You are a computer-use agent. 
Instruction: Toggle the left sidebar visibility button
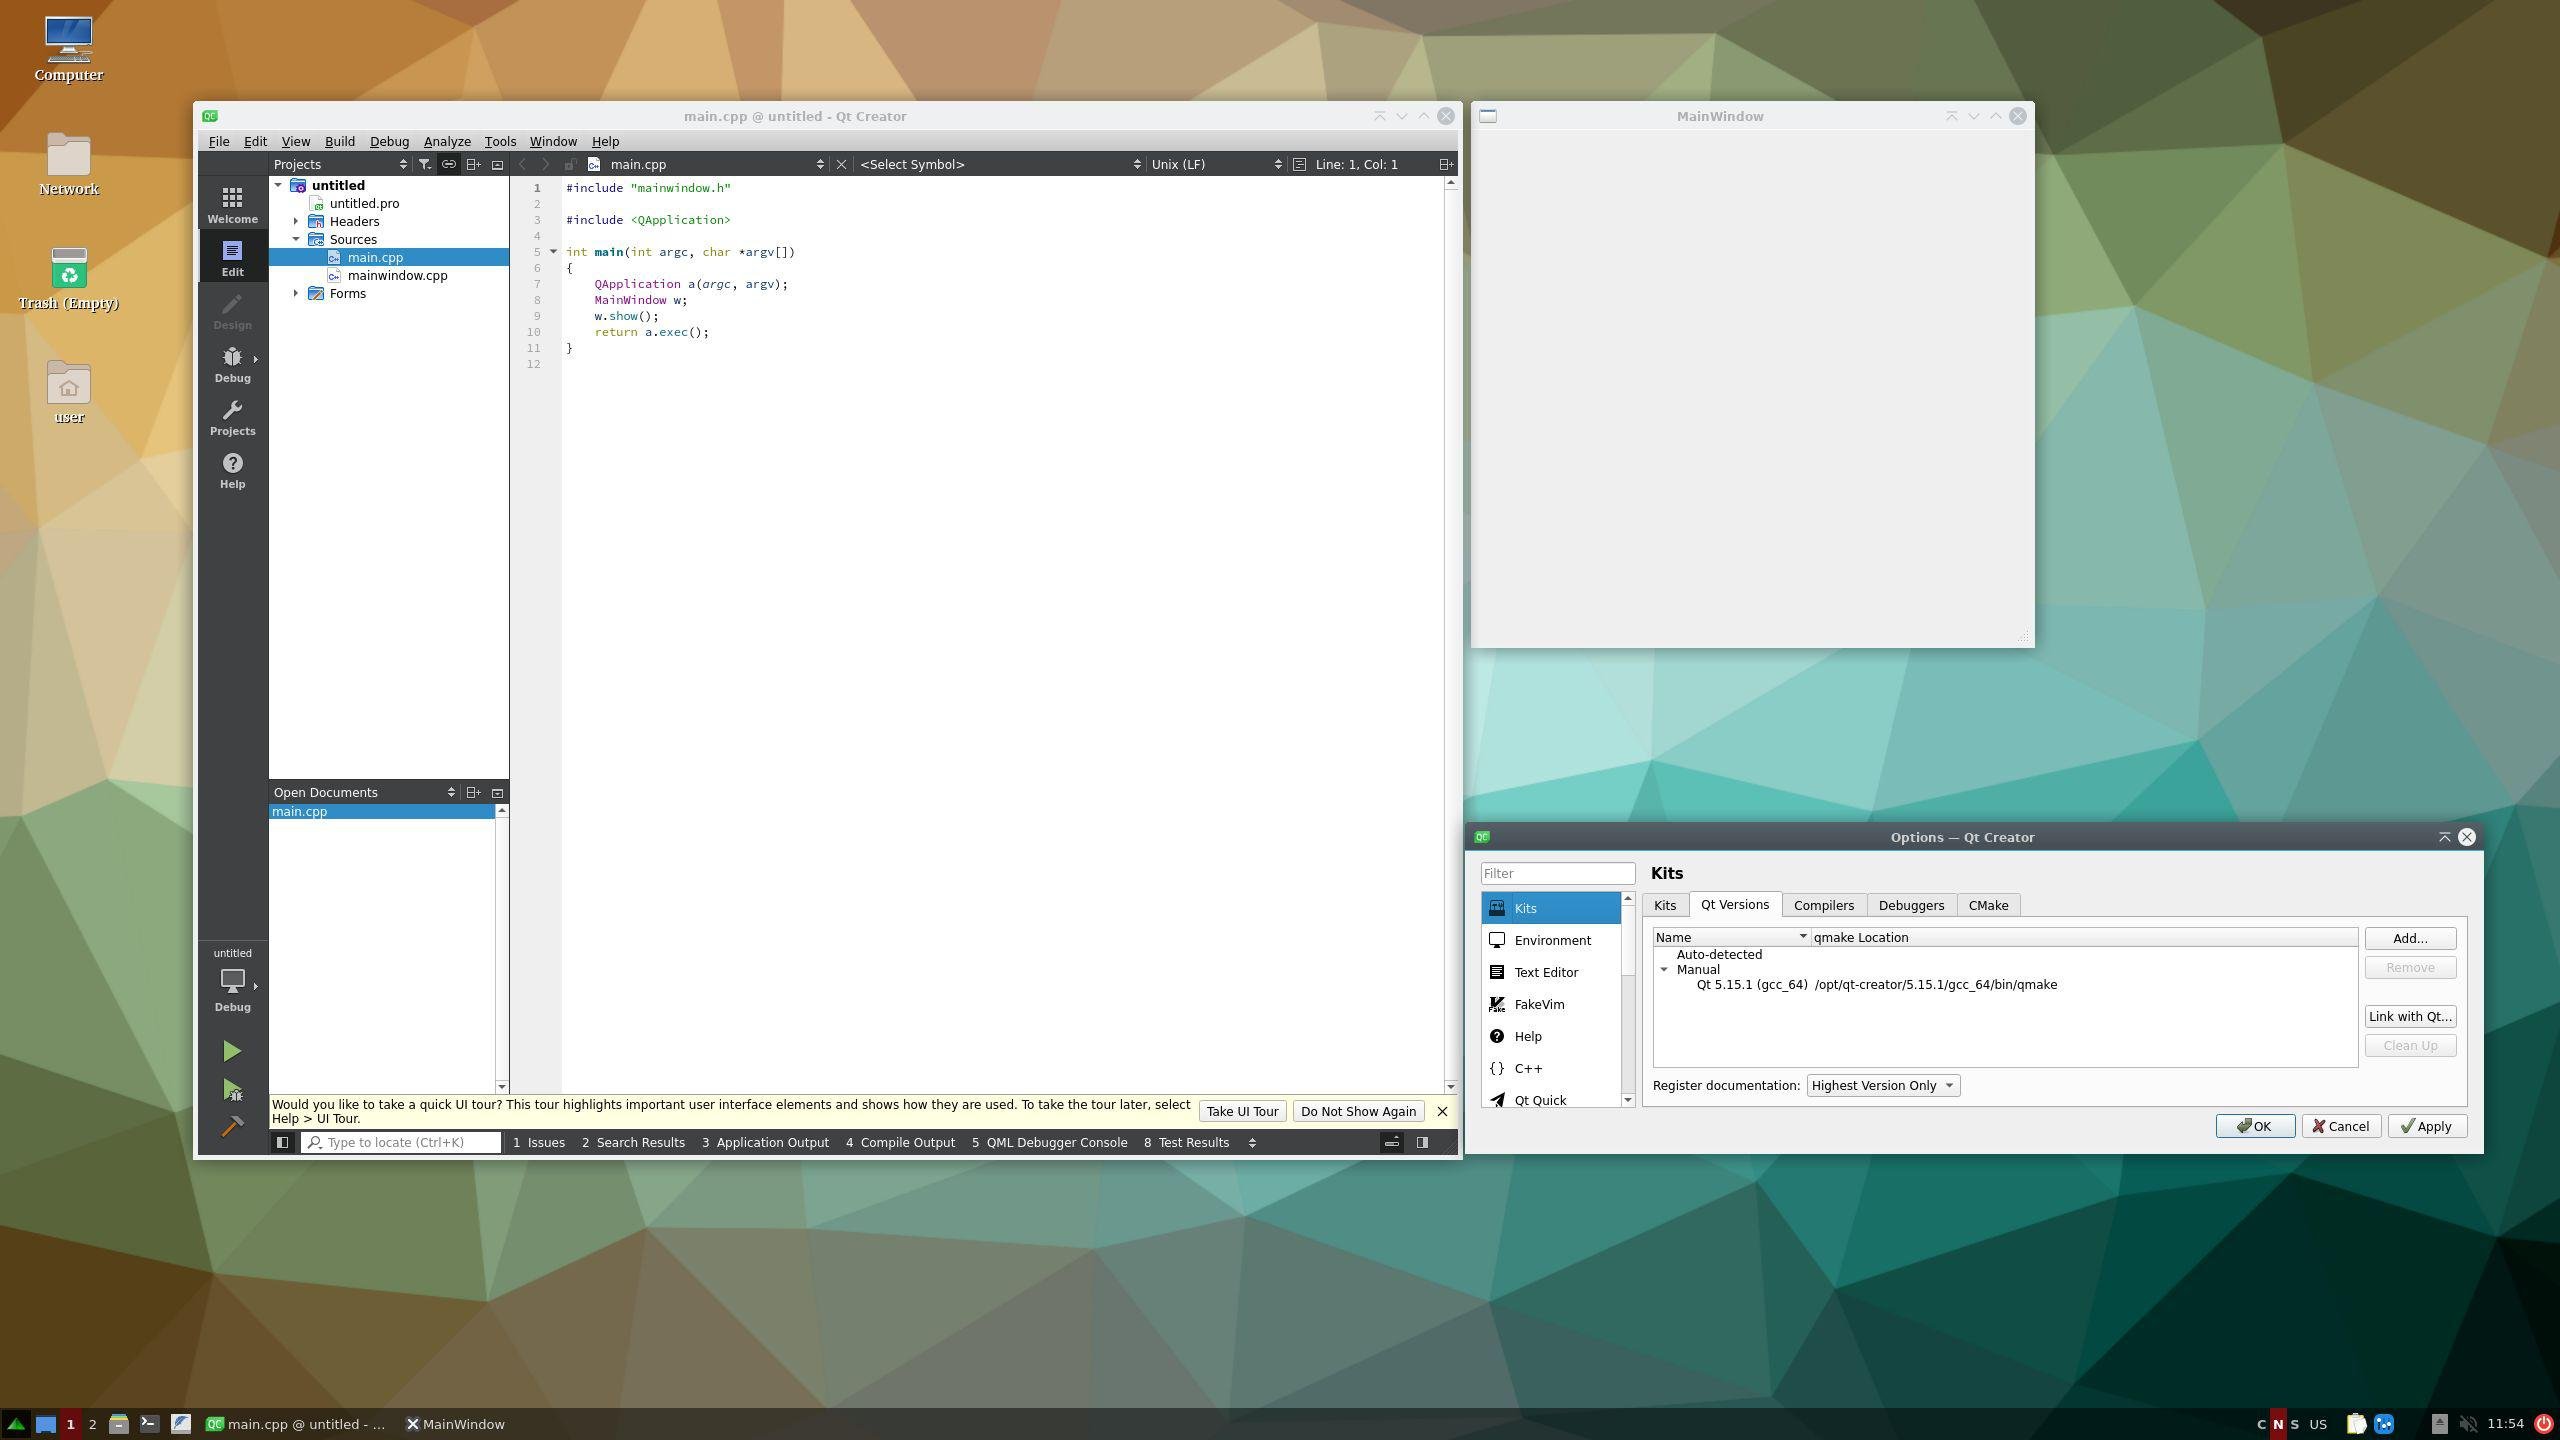pyautogui.click(x=283, y=1142)
